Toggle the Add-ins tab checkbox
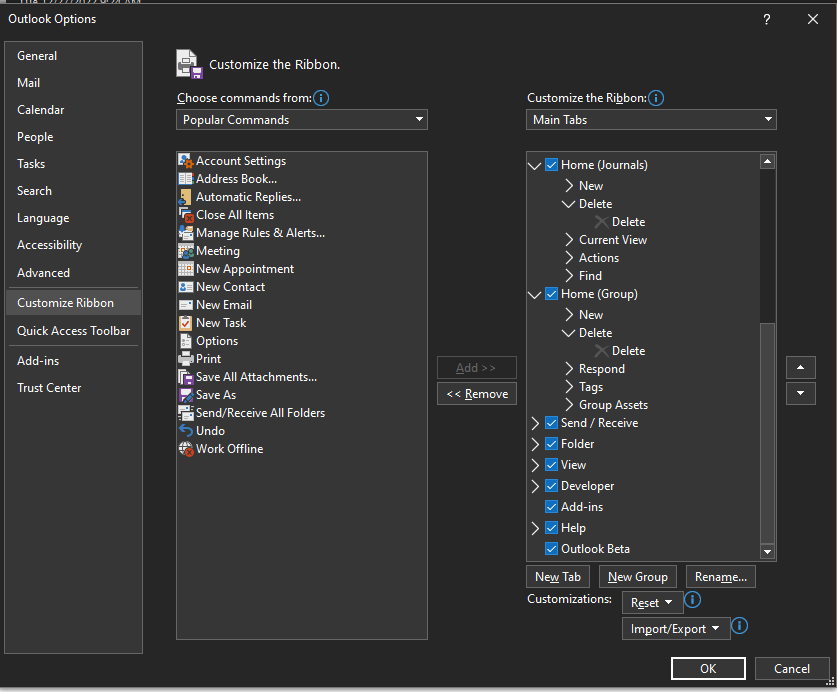This screenshot has height=692, width=837. click(550, 506)
